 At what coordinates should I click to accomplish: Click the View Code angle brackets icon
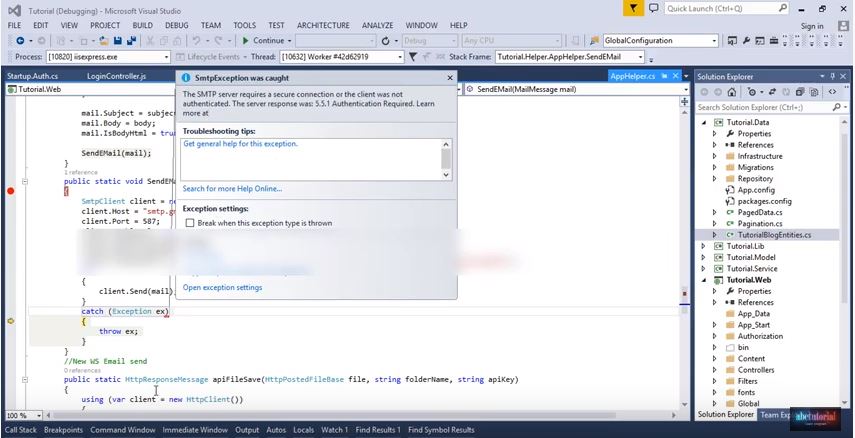(x=833, y=92)
